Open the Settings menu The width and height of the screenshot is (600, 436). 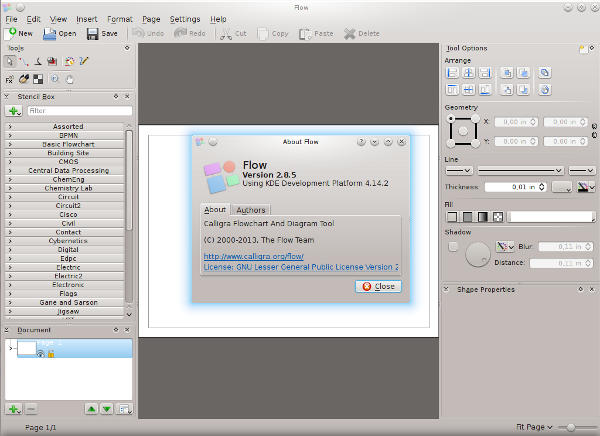click(x=185, y=19)
